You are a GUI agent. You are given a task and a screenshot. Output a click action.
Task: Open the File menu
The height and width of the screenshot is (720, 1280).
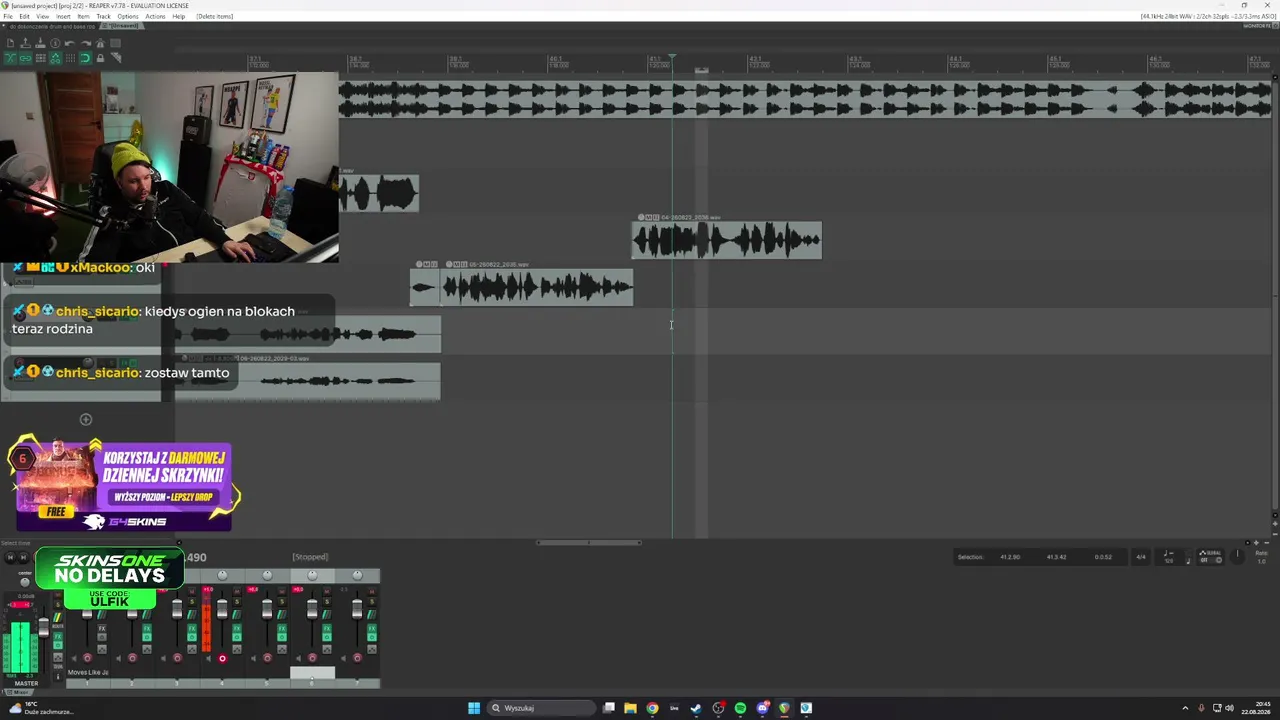click(8, 16)
